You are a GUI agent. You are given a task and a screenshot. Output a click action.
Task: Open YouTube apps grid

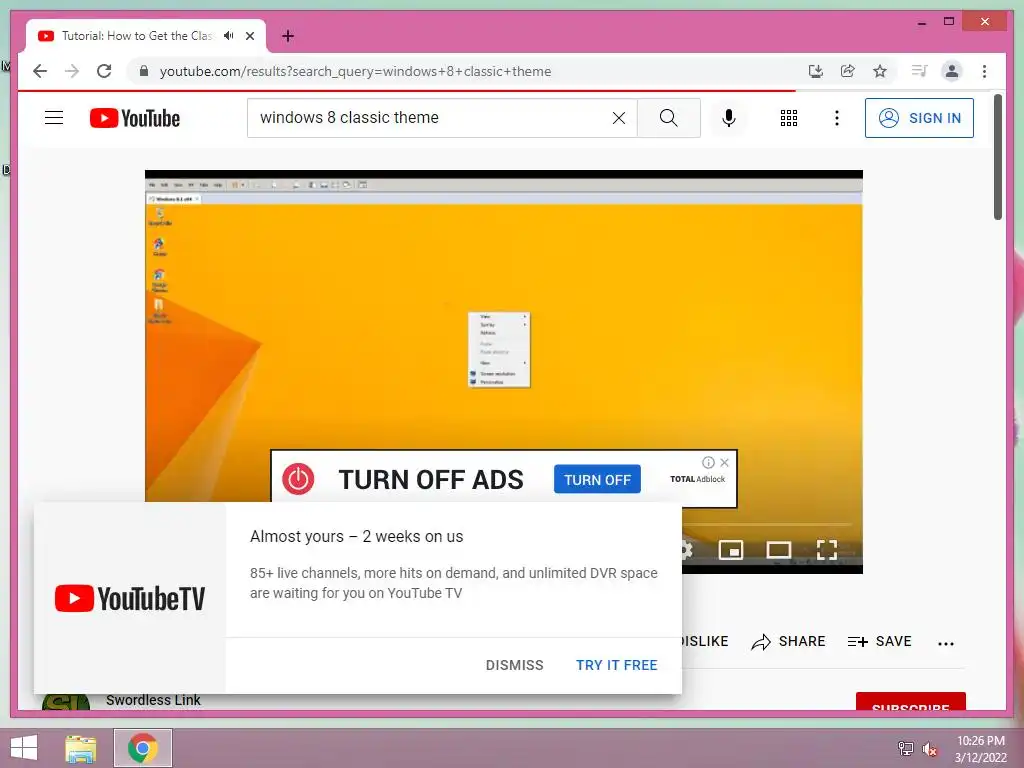click(789, 118)
